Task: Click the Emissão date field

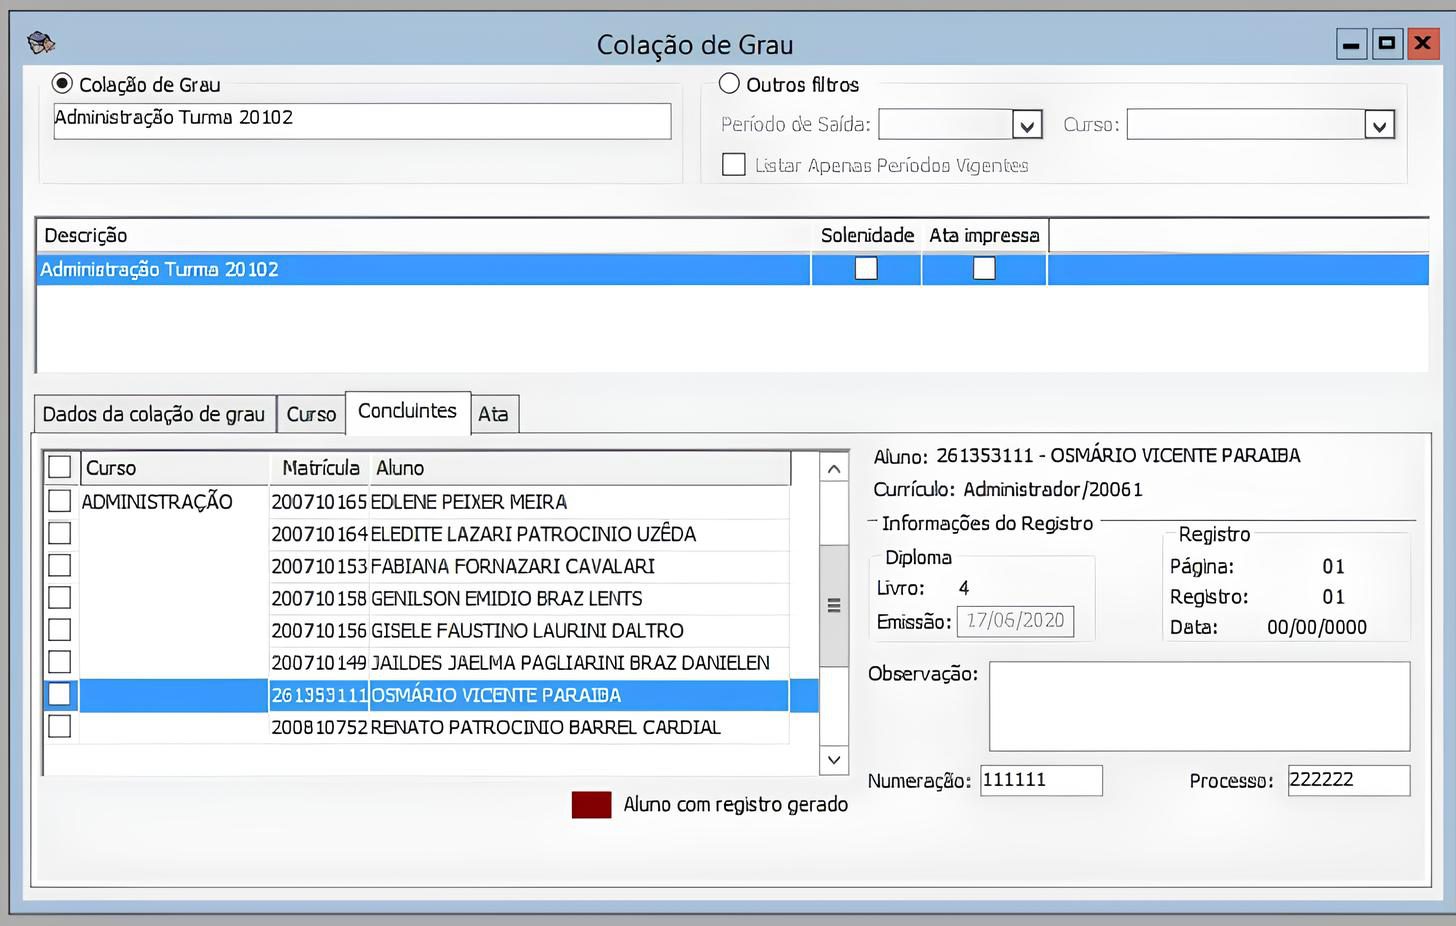Action: point(1015,620)
